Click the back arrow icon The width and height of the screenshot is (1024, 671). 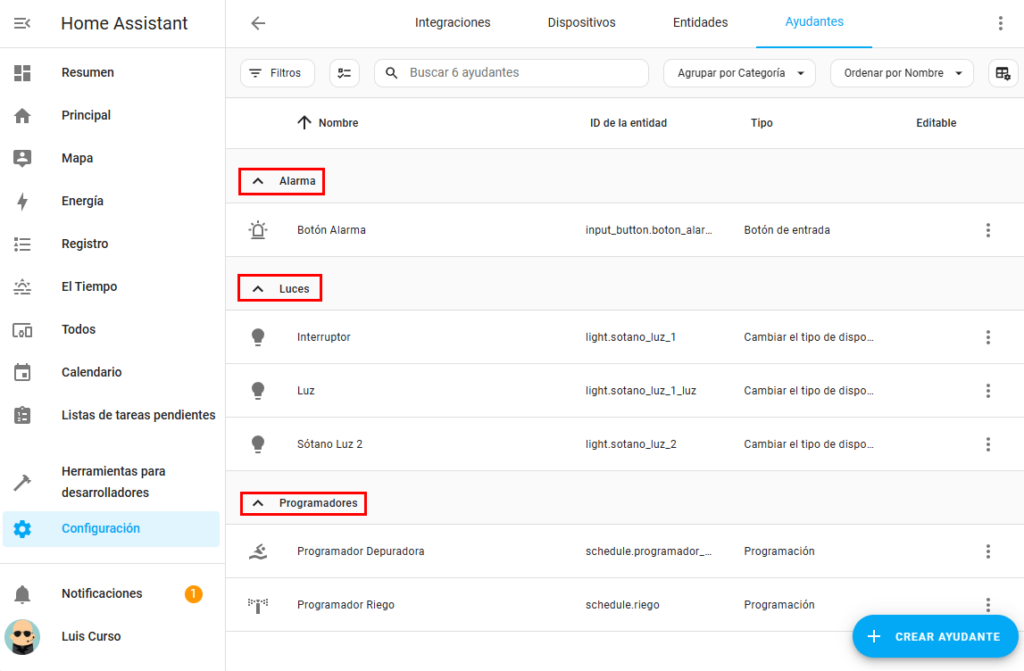pos(258,23)
